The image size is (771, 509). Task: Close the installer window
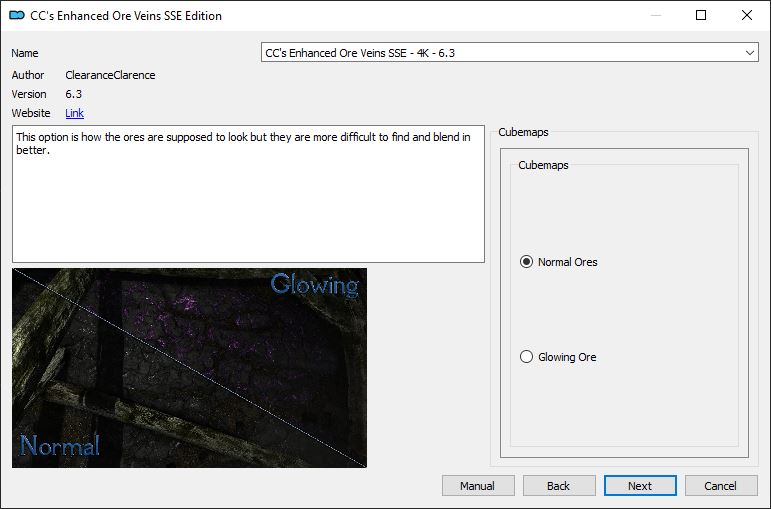[x=747, y=15]
